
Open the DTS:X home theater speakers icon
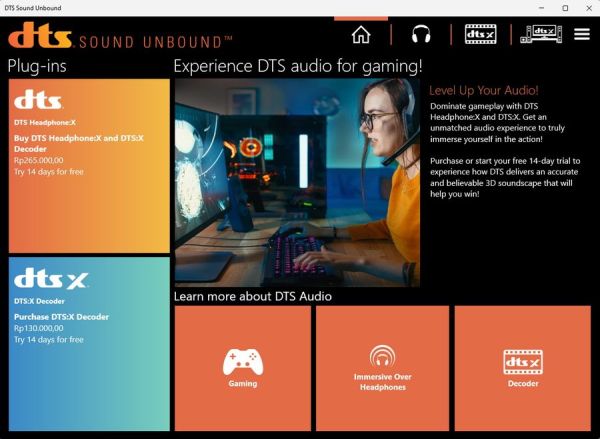click(541, 34)
